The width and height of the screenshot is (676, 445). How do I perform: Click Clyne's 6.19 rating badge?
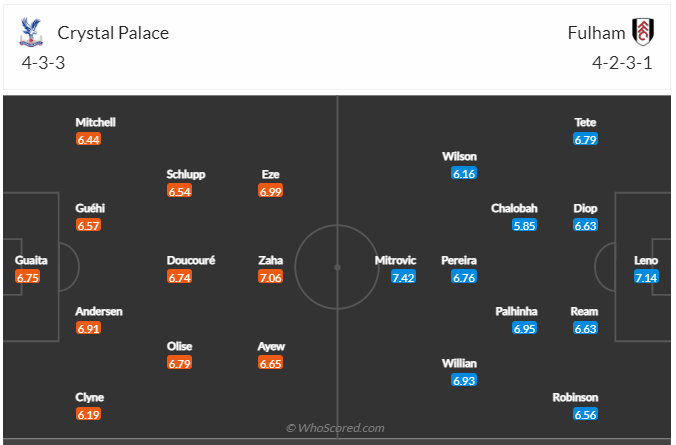click(x=89, y=414)
